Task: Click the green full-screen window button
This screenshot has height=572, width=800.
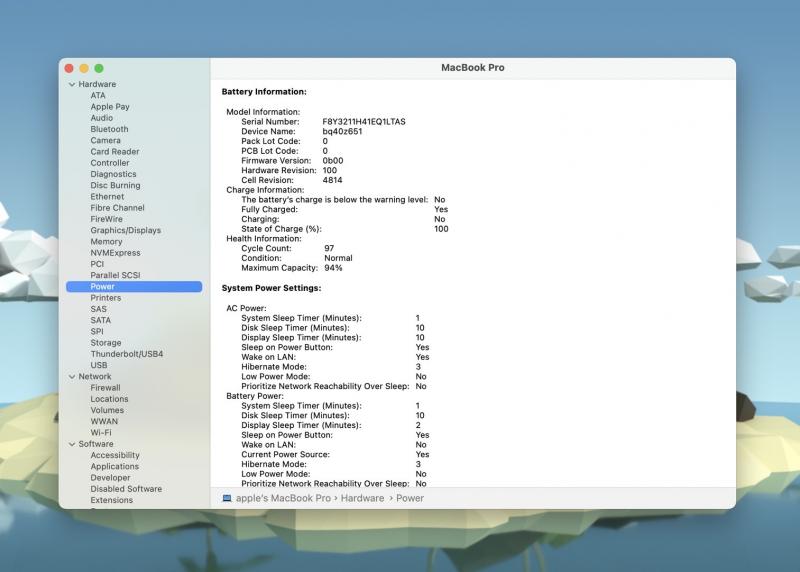Action: (x=99, y=68)
